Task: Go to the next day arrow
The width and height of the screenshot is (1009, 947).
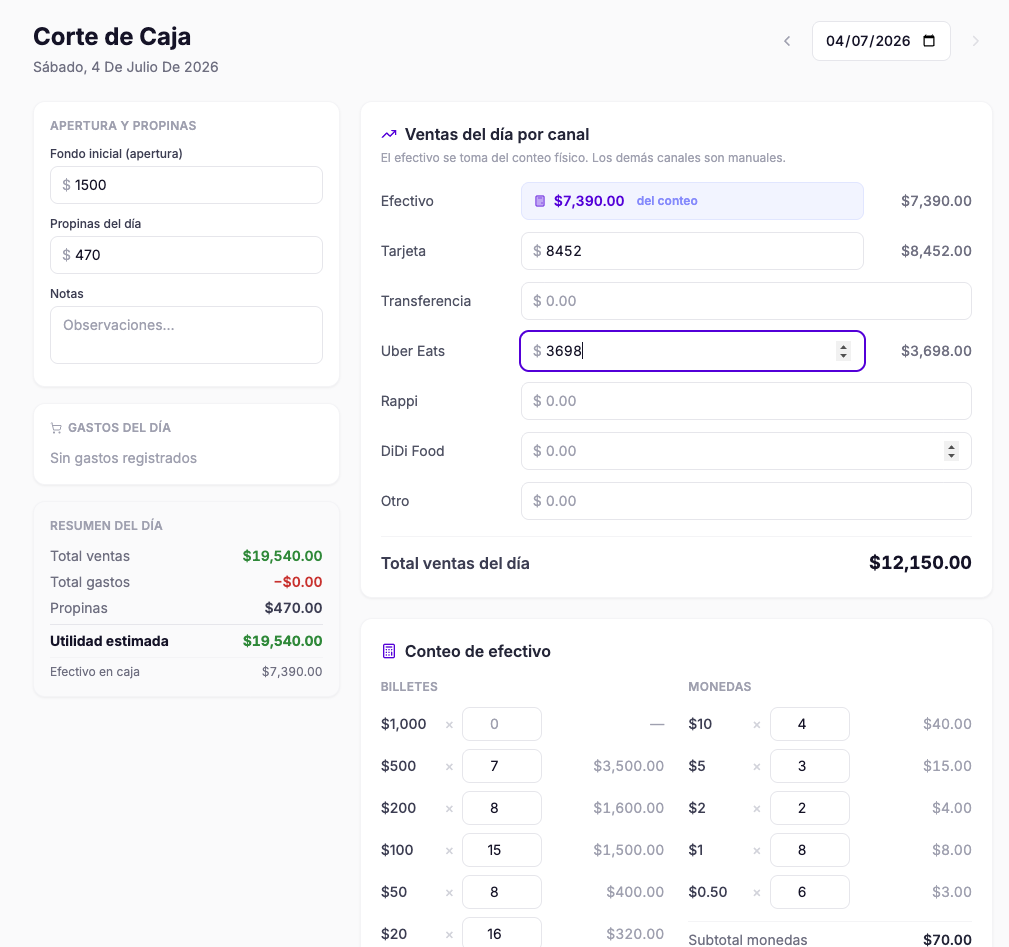Action: tap(976, 41)
